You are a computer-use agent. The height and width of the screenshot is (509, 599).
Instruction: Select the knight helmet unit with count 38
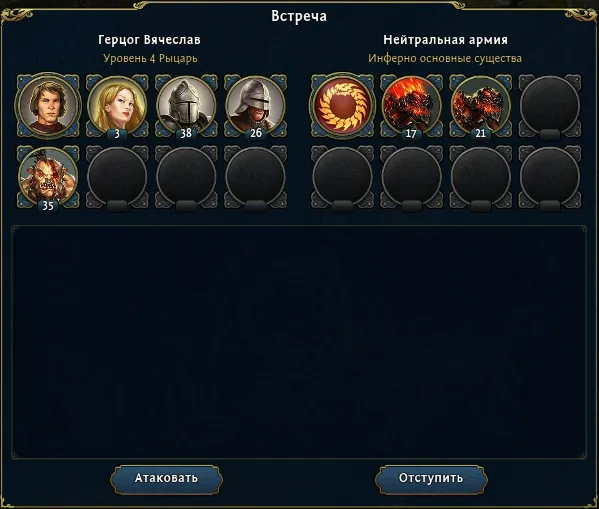coord(186,105)
